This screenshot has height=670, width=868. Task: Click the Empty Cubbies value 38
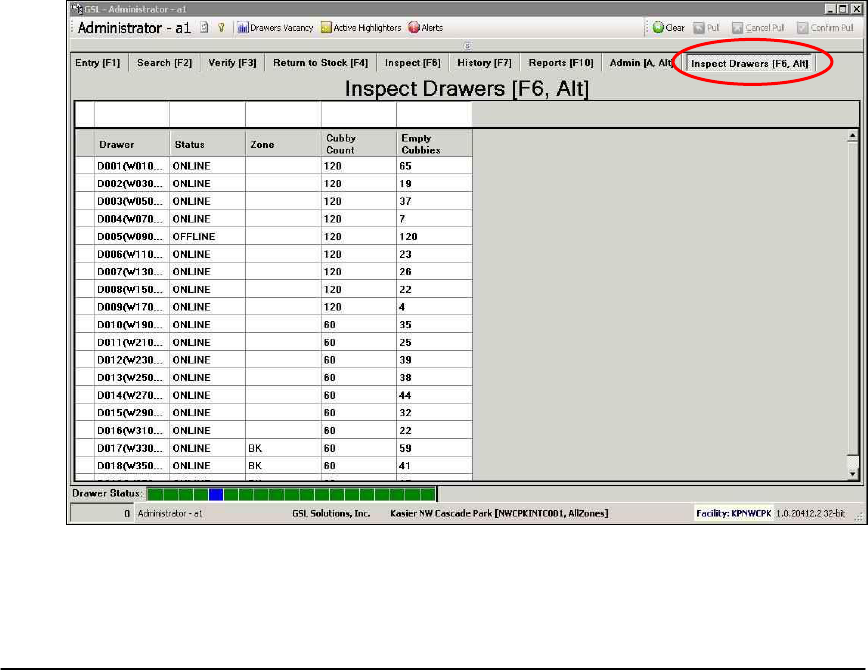[x=435, y=378]
